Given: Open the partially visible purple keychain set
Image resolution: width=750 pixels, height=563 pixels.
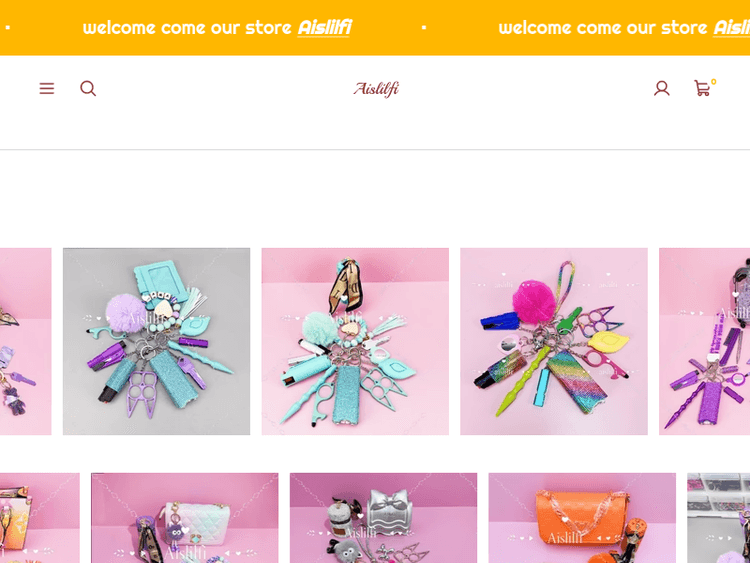Looking at the screenshot, I should coord(705,341).
